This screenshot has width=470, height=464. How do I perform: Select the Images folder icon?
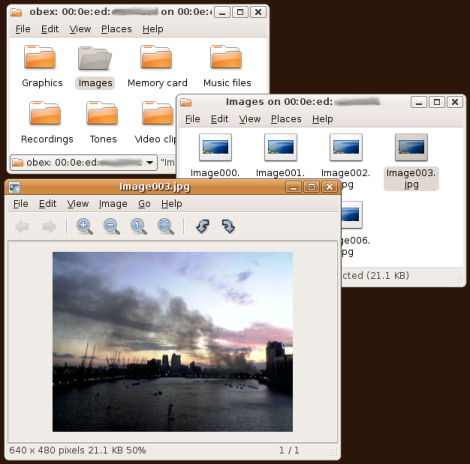(x=95, y=58)
